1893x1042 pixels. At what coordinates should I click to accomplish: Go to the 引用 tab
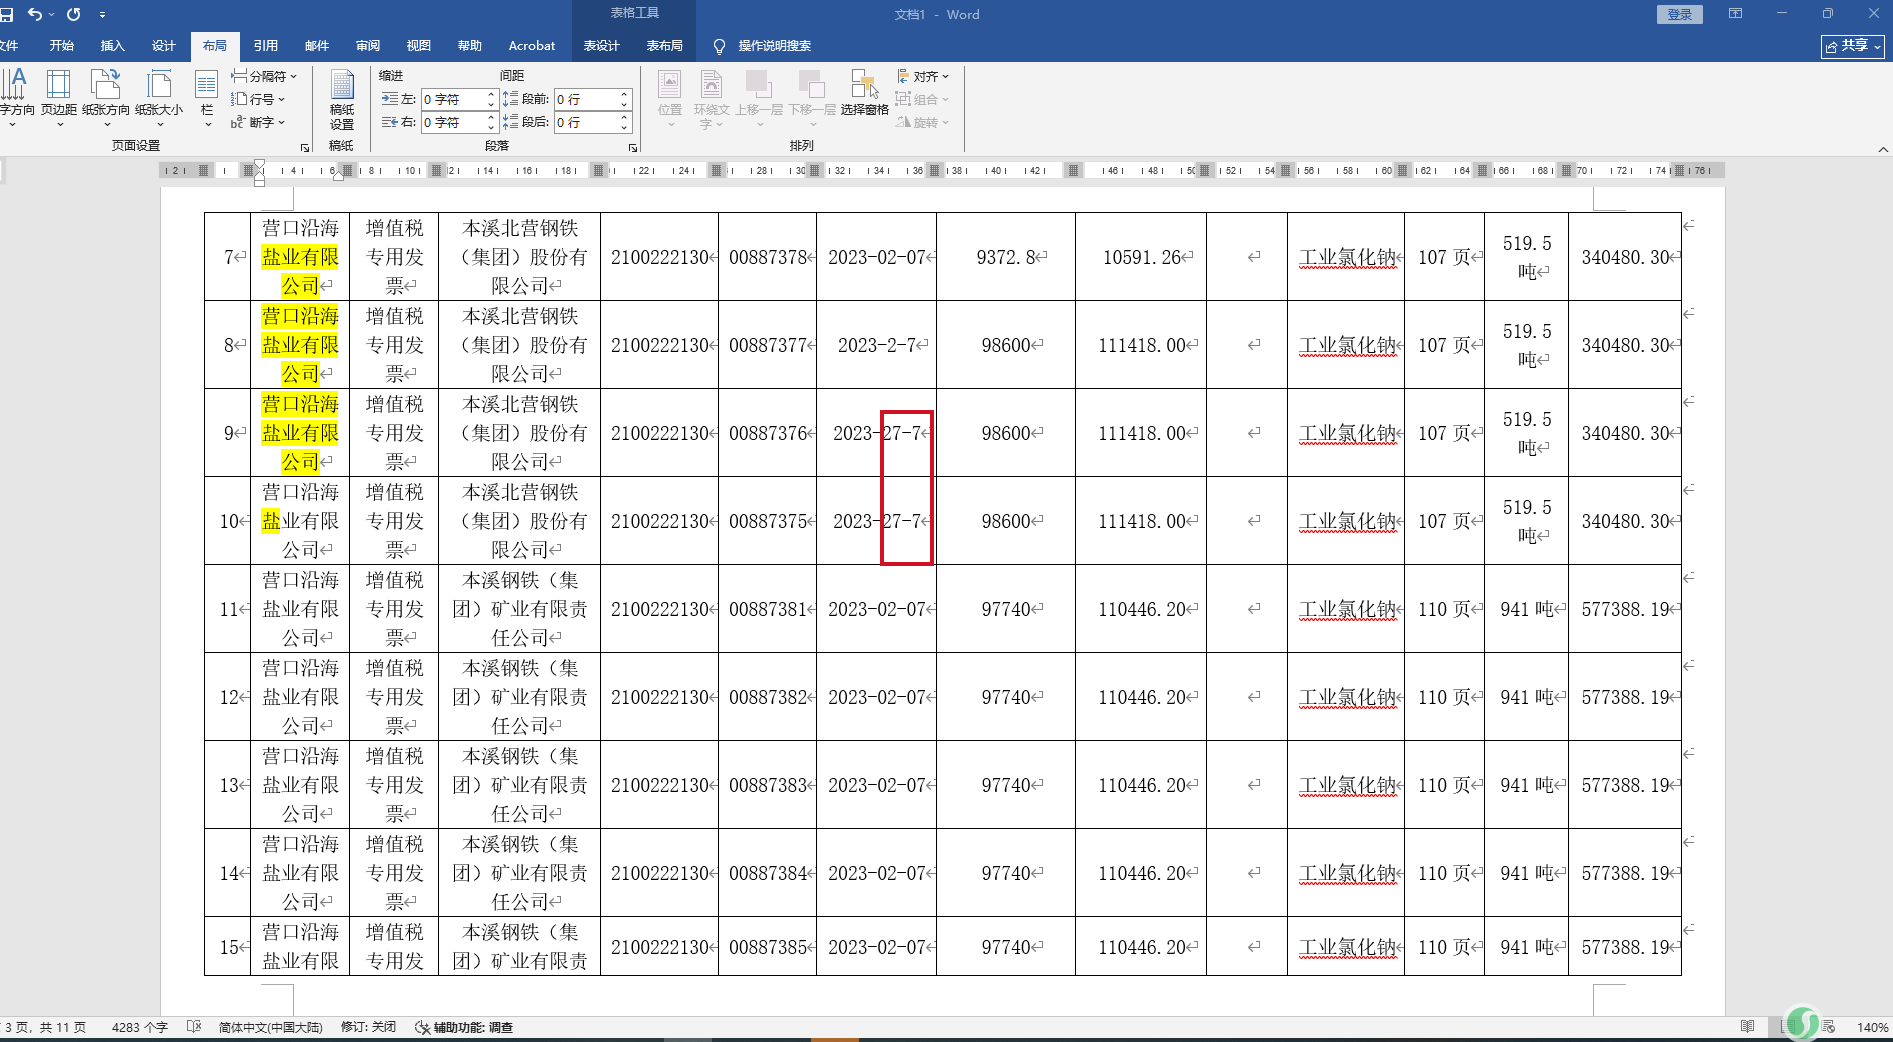266,46
